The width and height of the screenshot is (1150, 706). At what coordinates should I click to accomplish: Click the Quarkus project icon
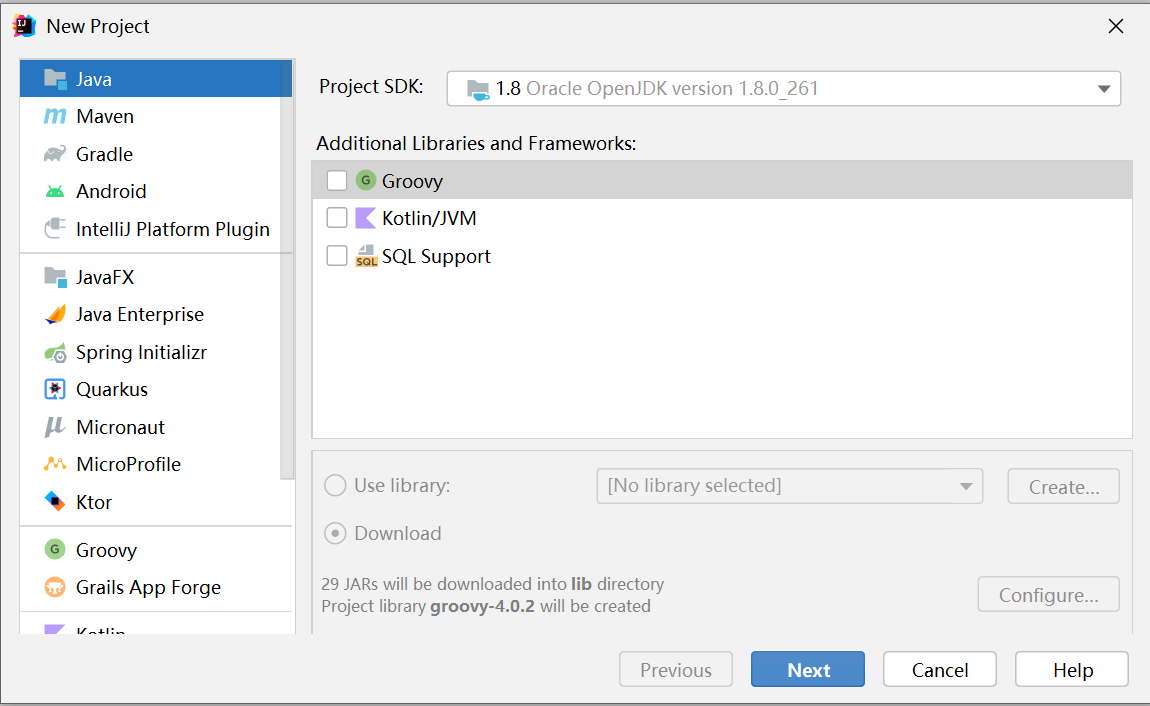coord(55,390)
